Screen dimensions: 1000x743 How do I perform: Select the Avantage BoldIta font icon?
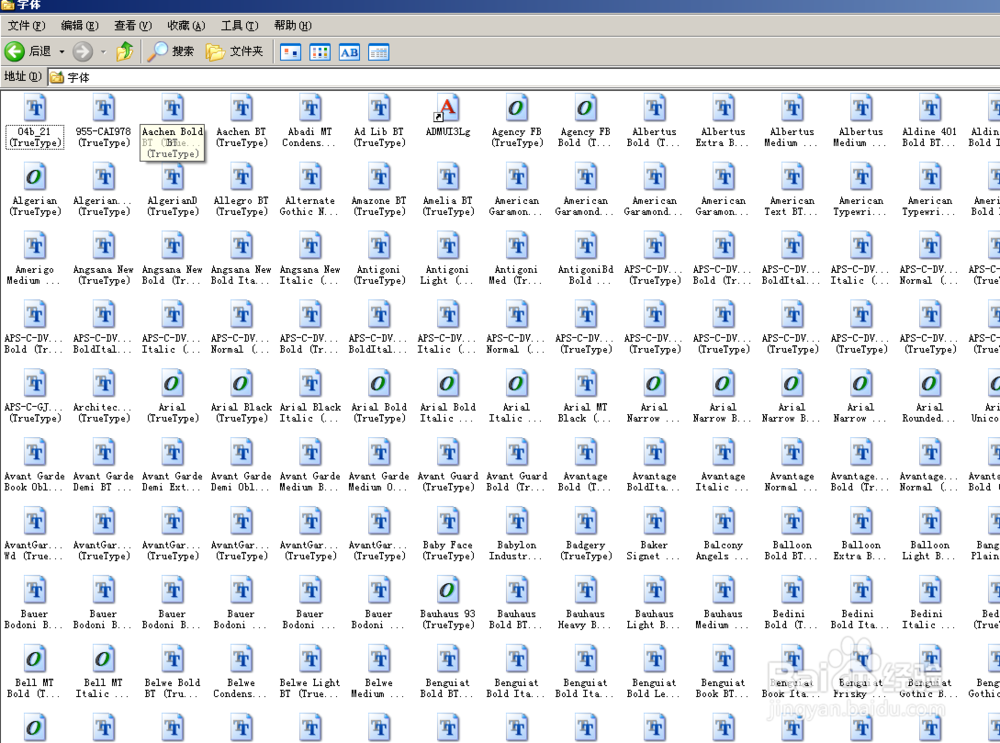(655, 452)
